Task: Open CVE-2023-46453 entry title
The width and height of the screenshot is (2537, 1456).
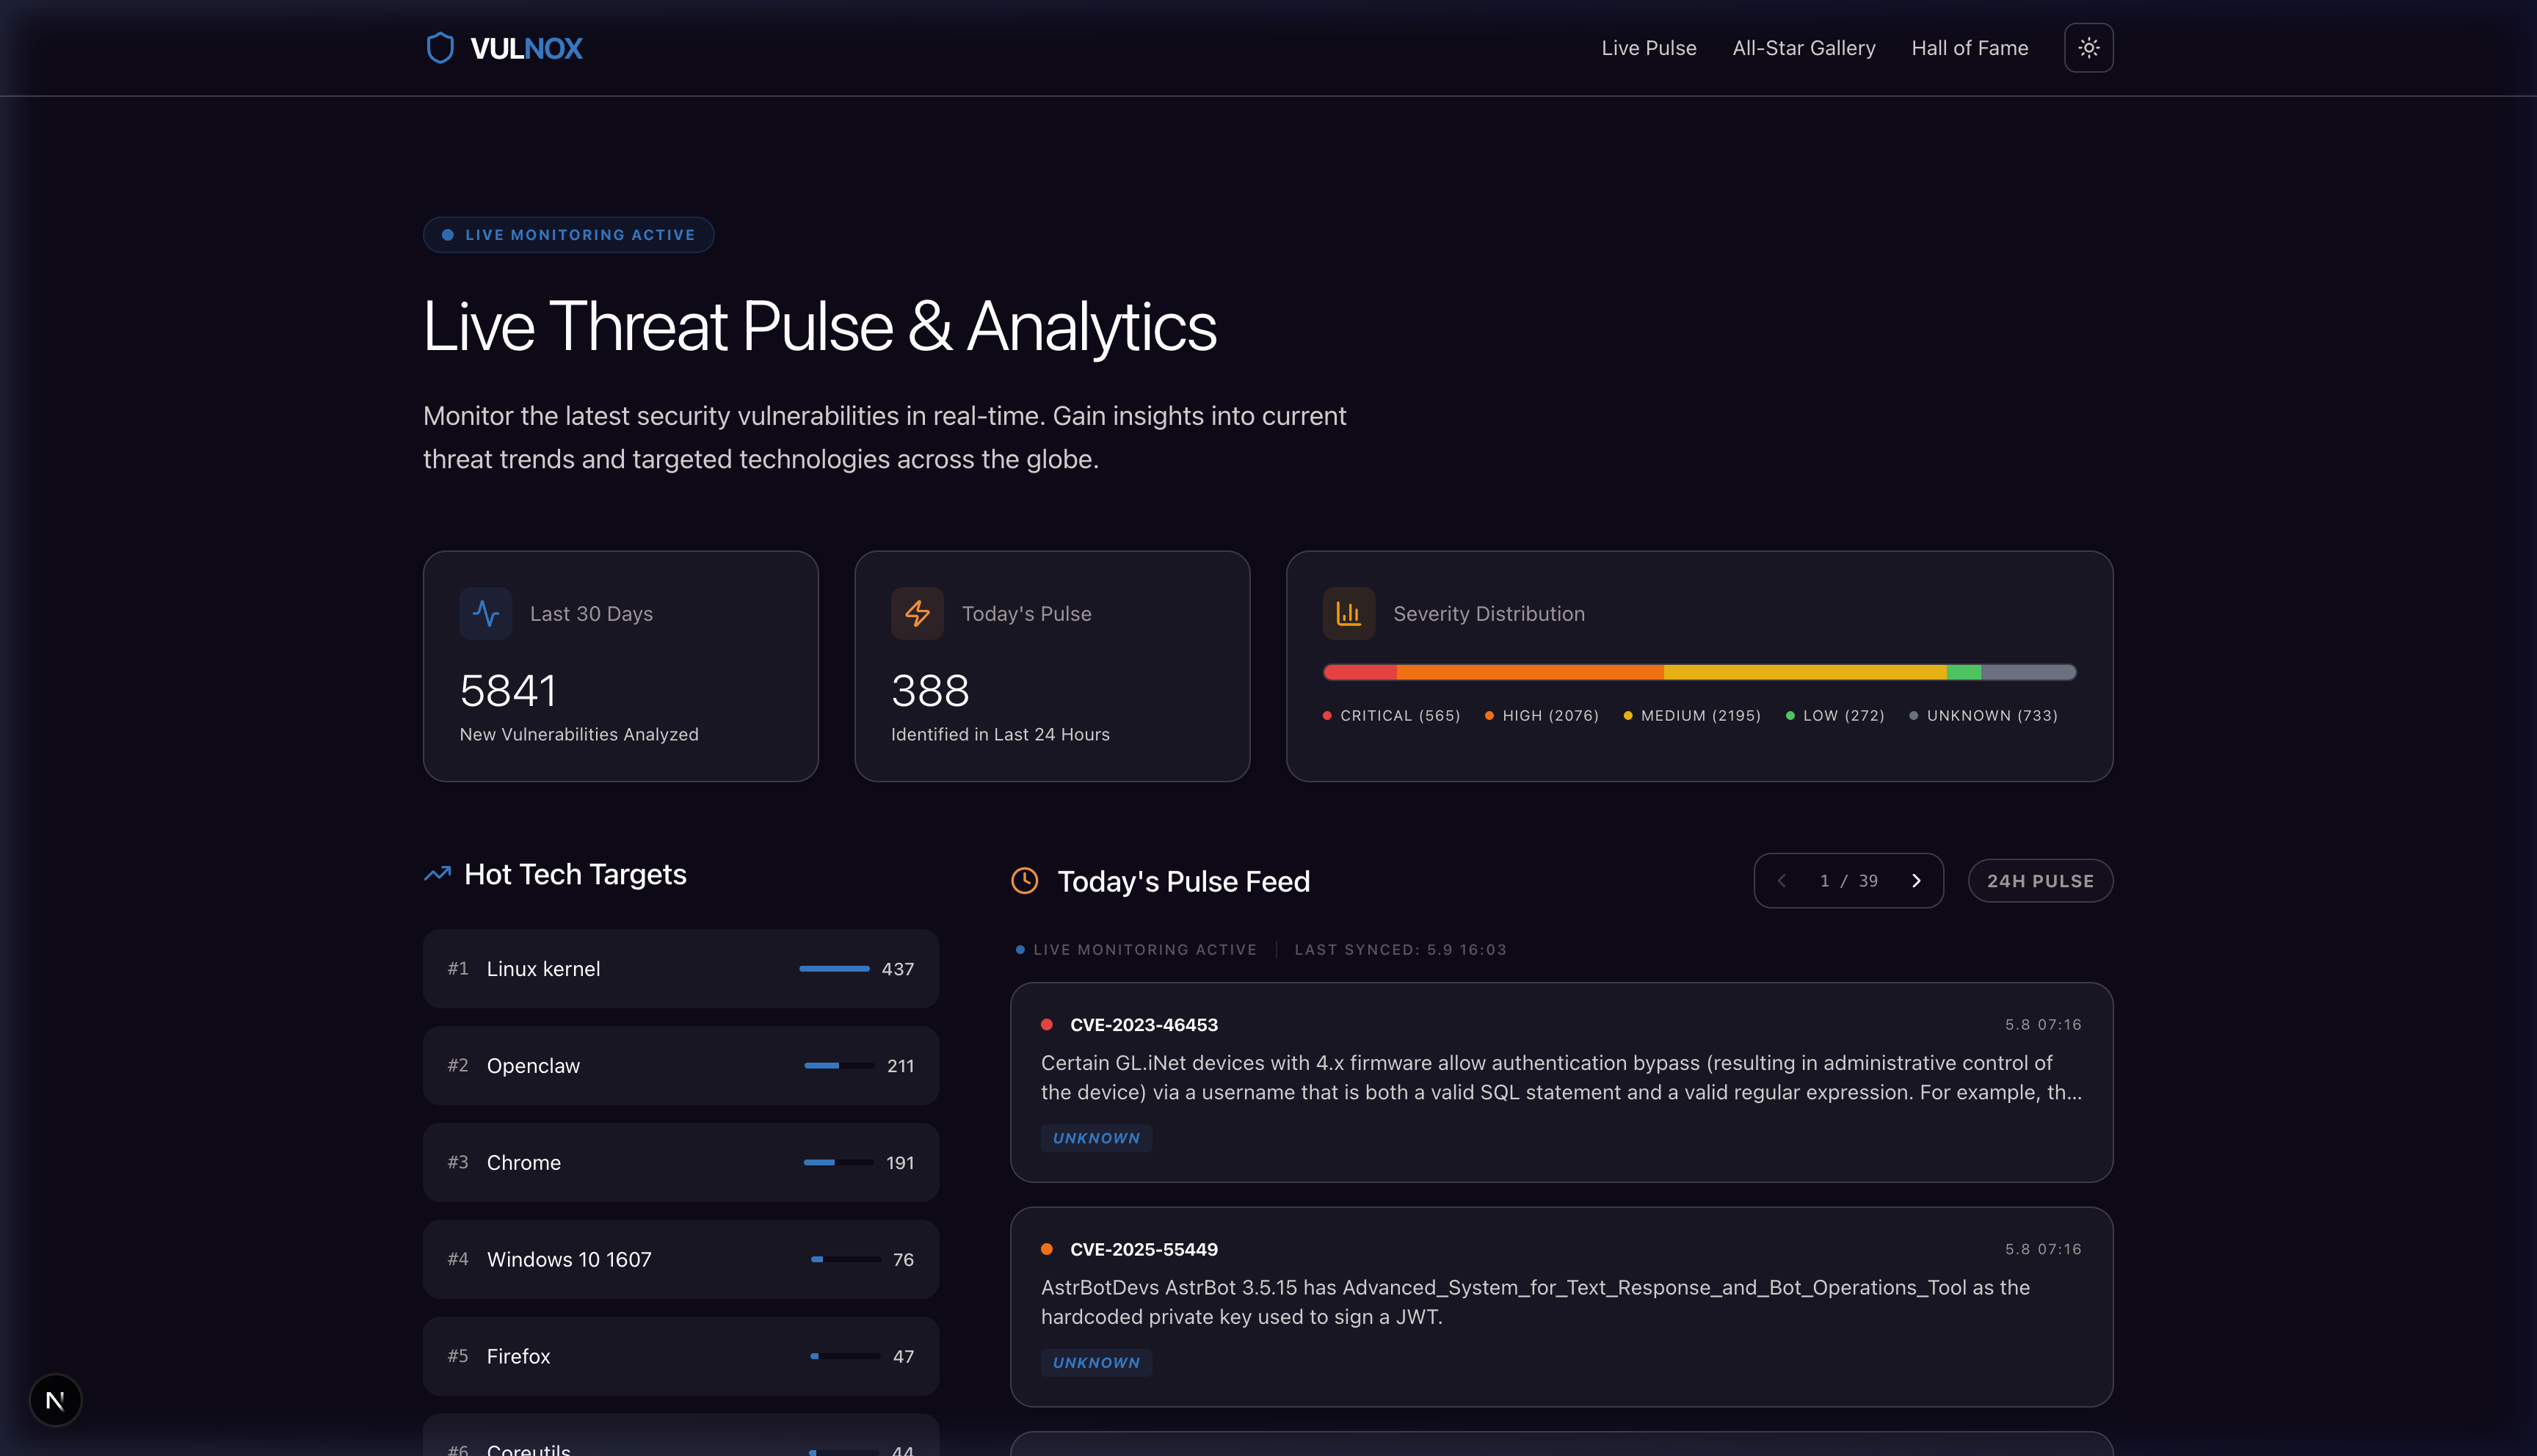Action: (x=1143, y=1025)
